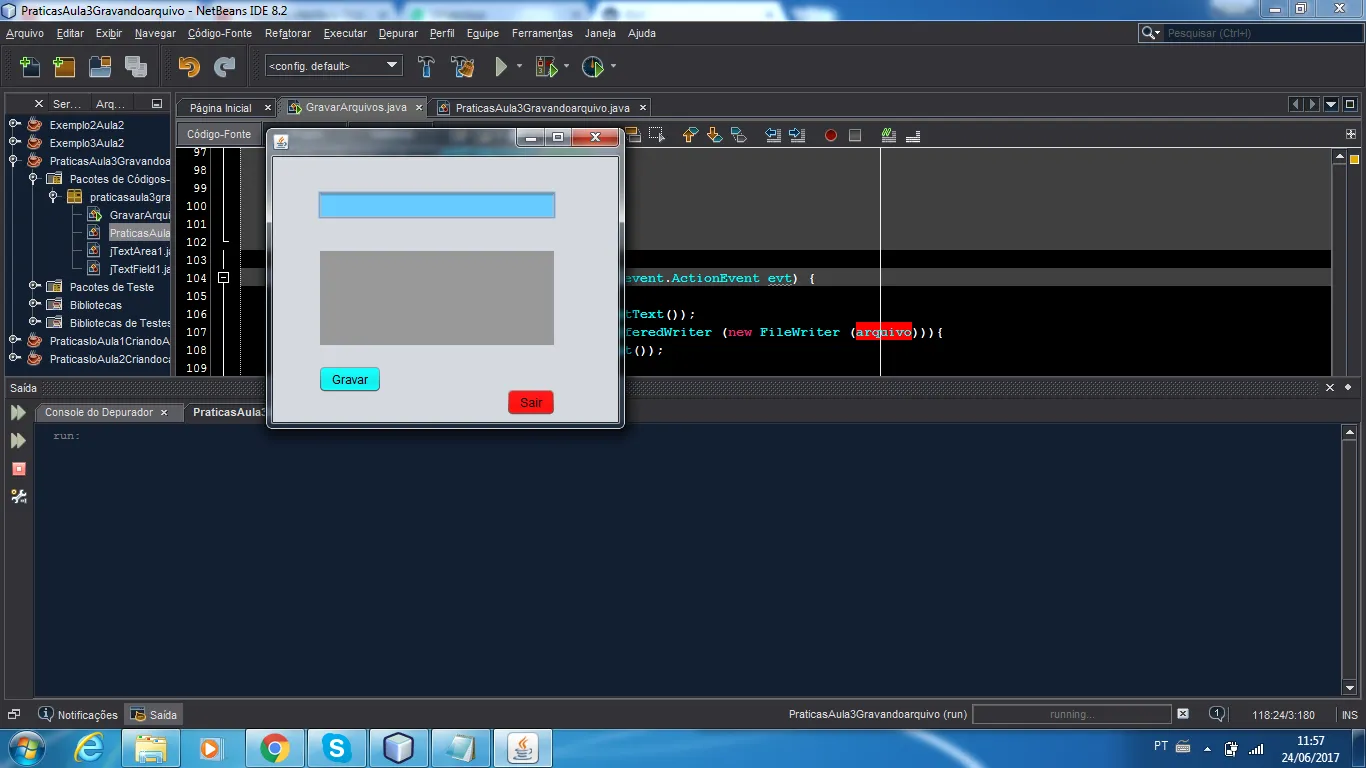Image resolution: width=1366 pixels, height=768 pixels.
Task: Click the Undo arrow in the toolbar
Action: coord(188,67)
